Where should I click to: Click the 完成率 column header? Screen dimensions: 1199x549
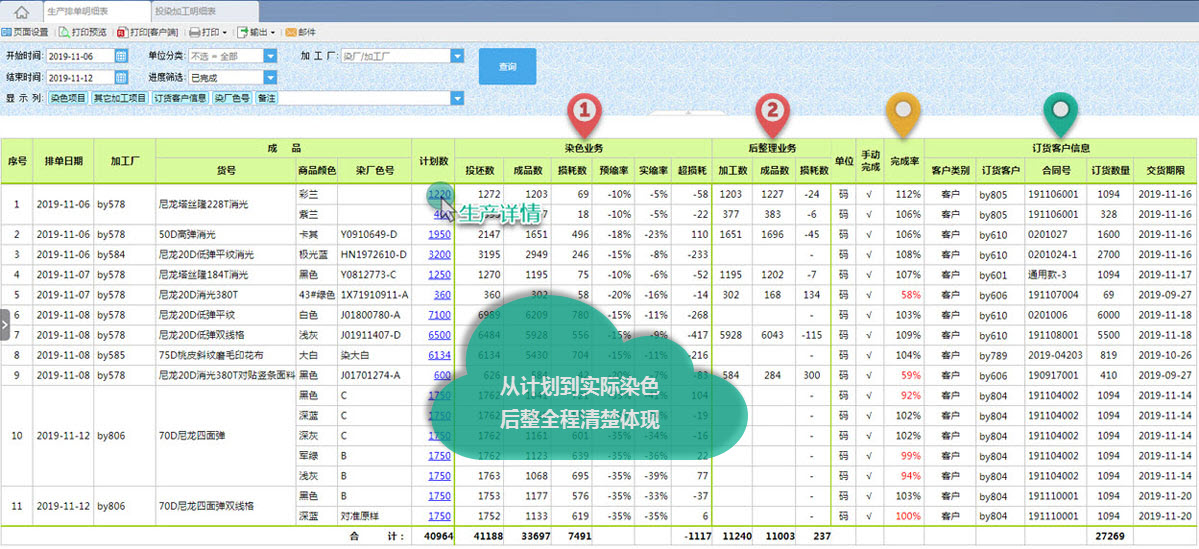pos(904,161)
